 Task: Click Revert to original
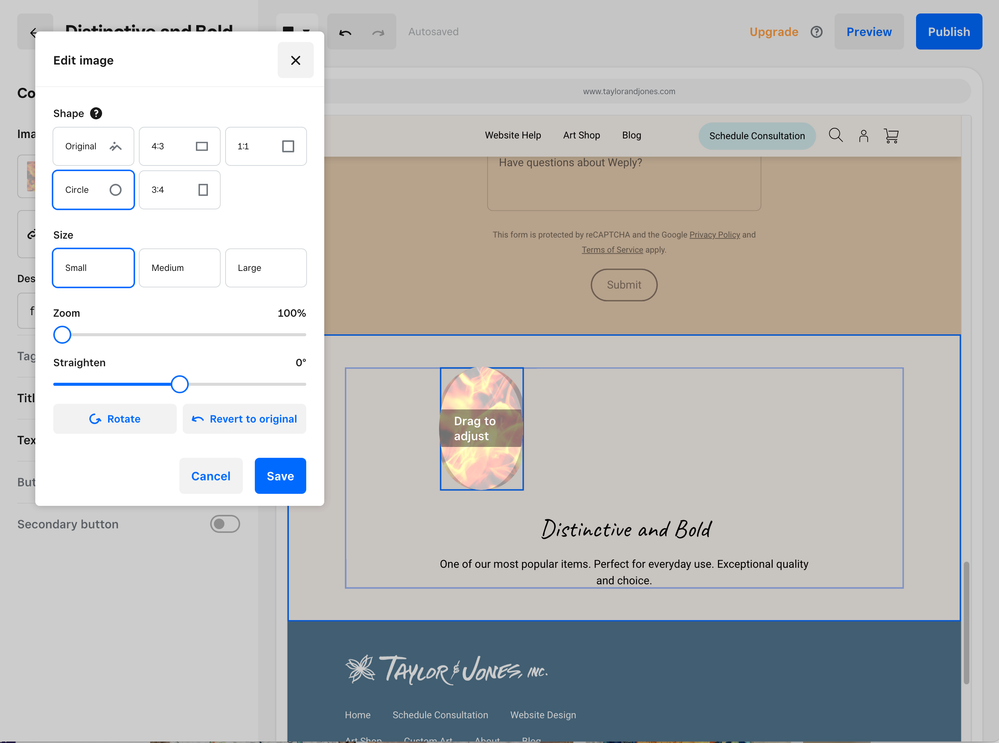point(244,419)
